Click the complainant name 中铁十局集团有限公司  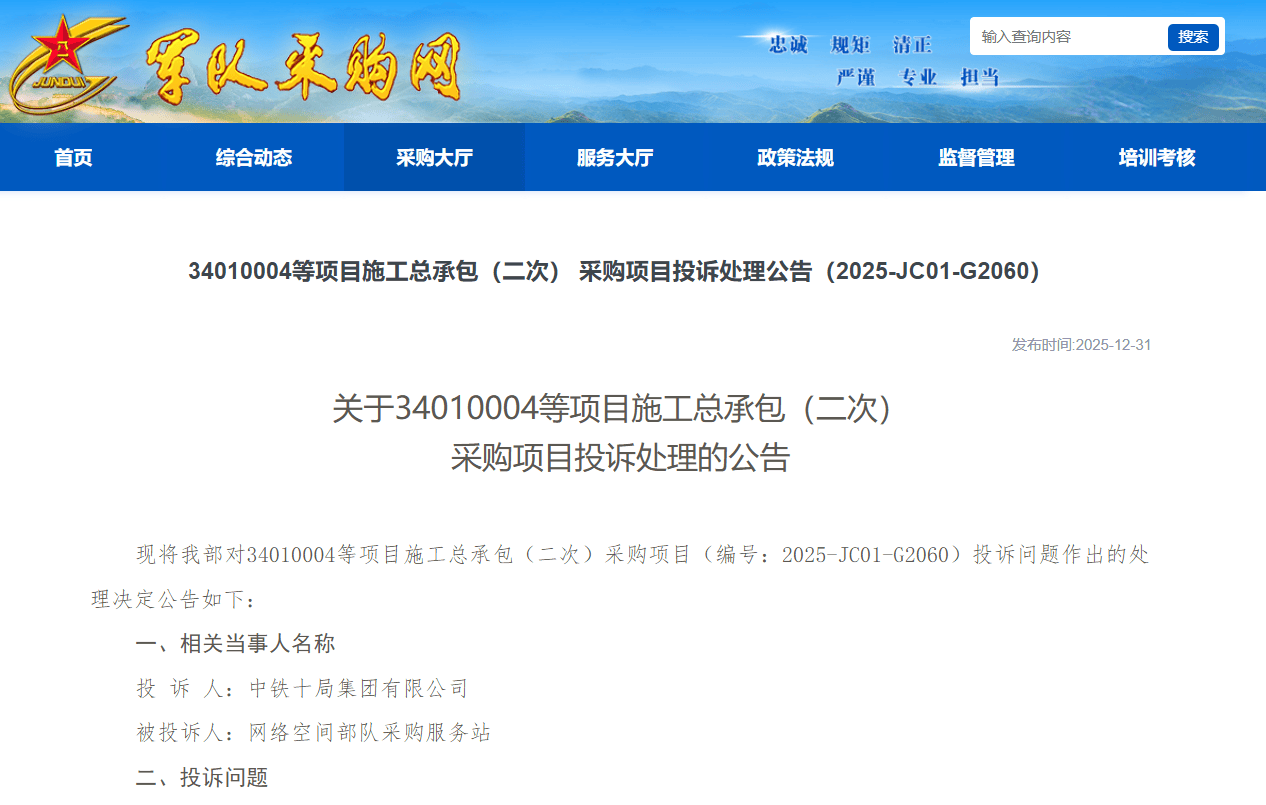click(359, 688)
